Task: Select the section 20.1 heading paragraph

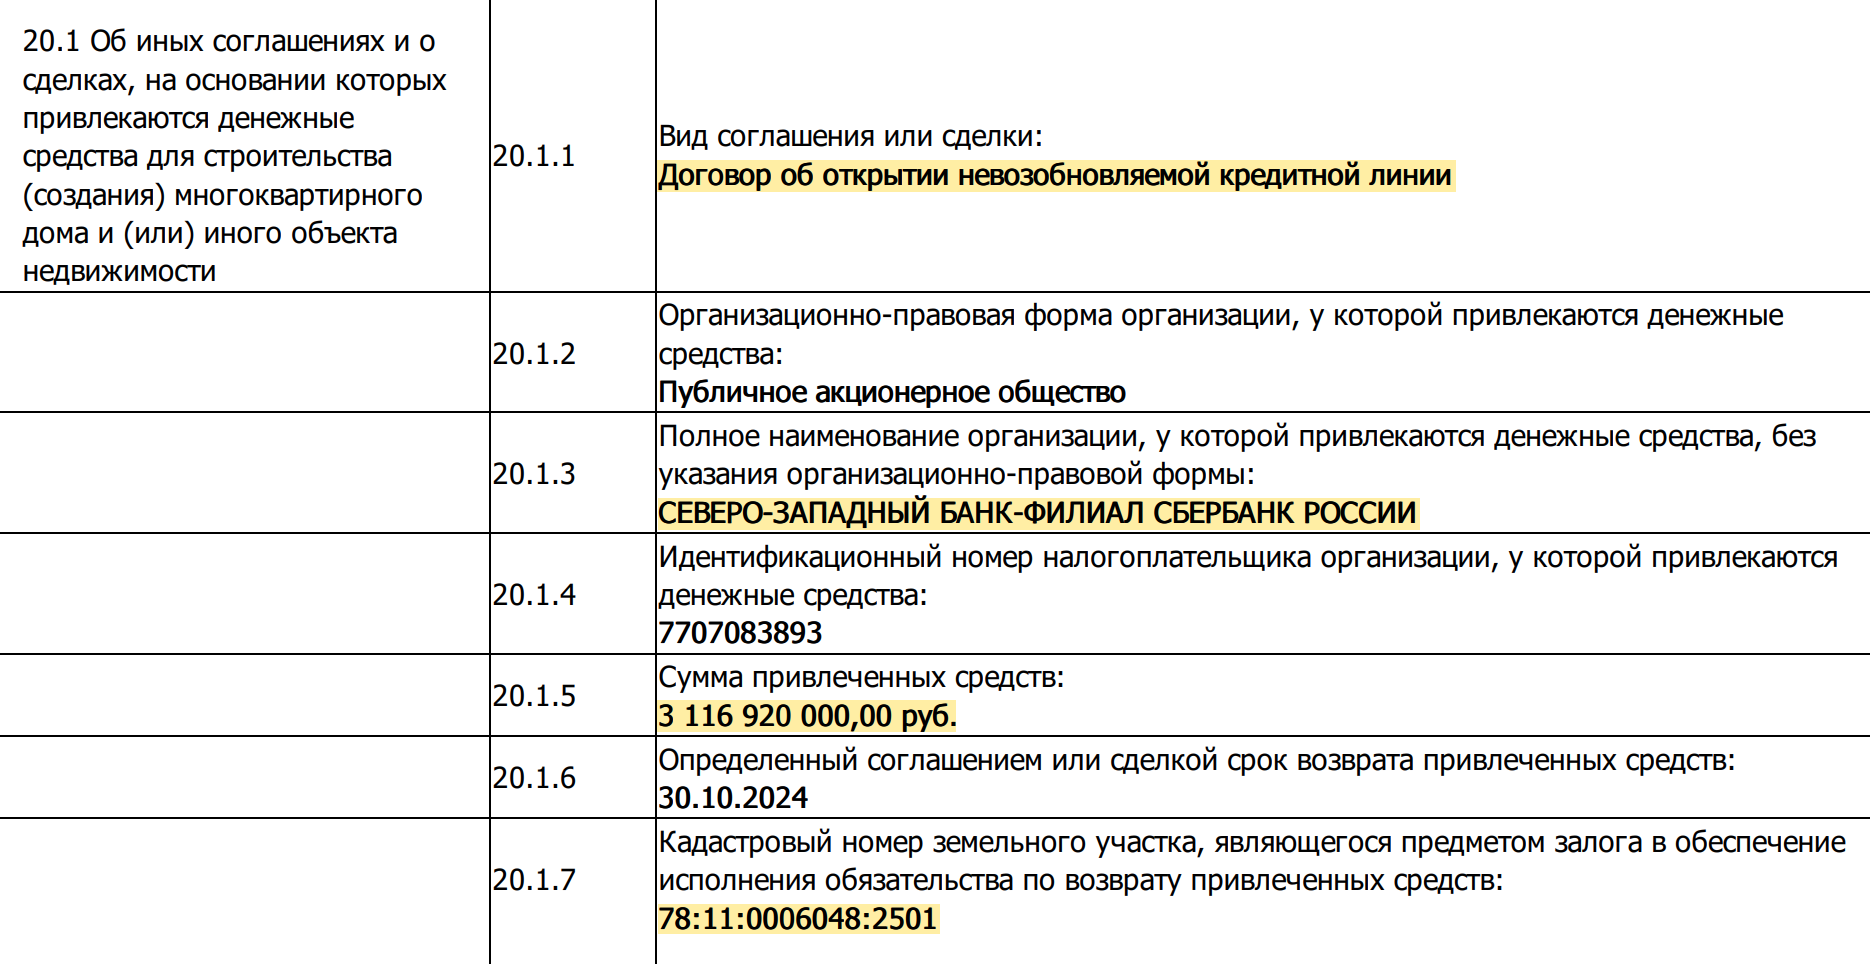Action: (x=234, y=156)
